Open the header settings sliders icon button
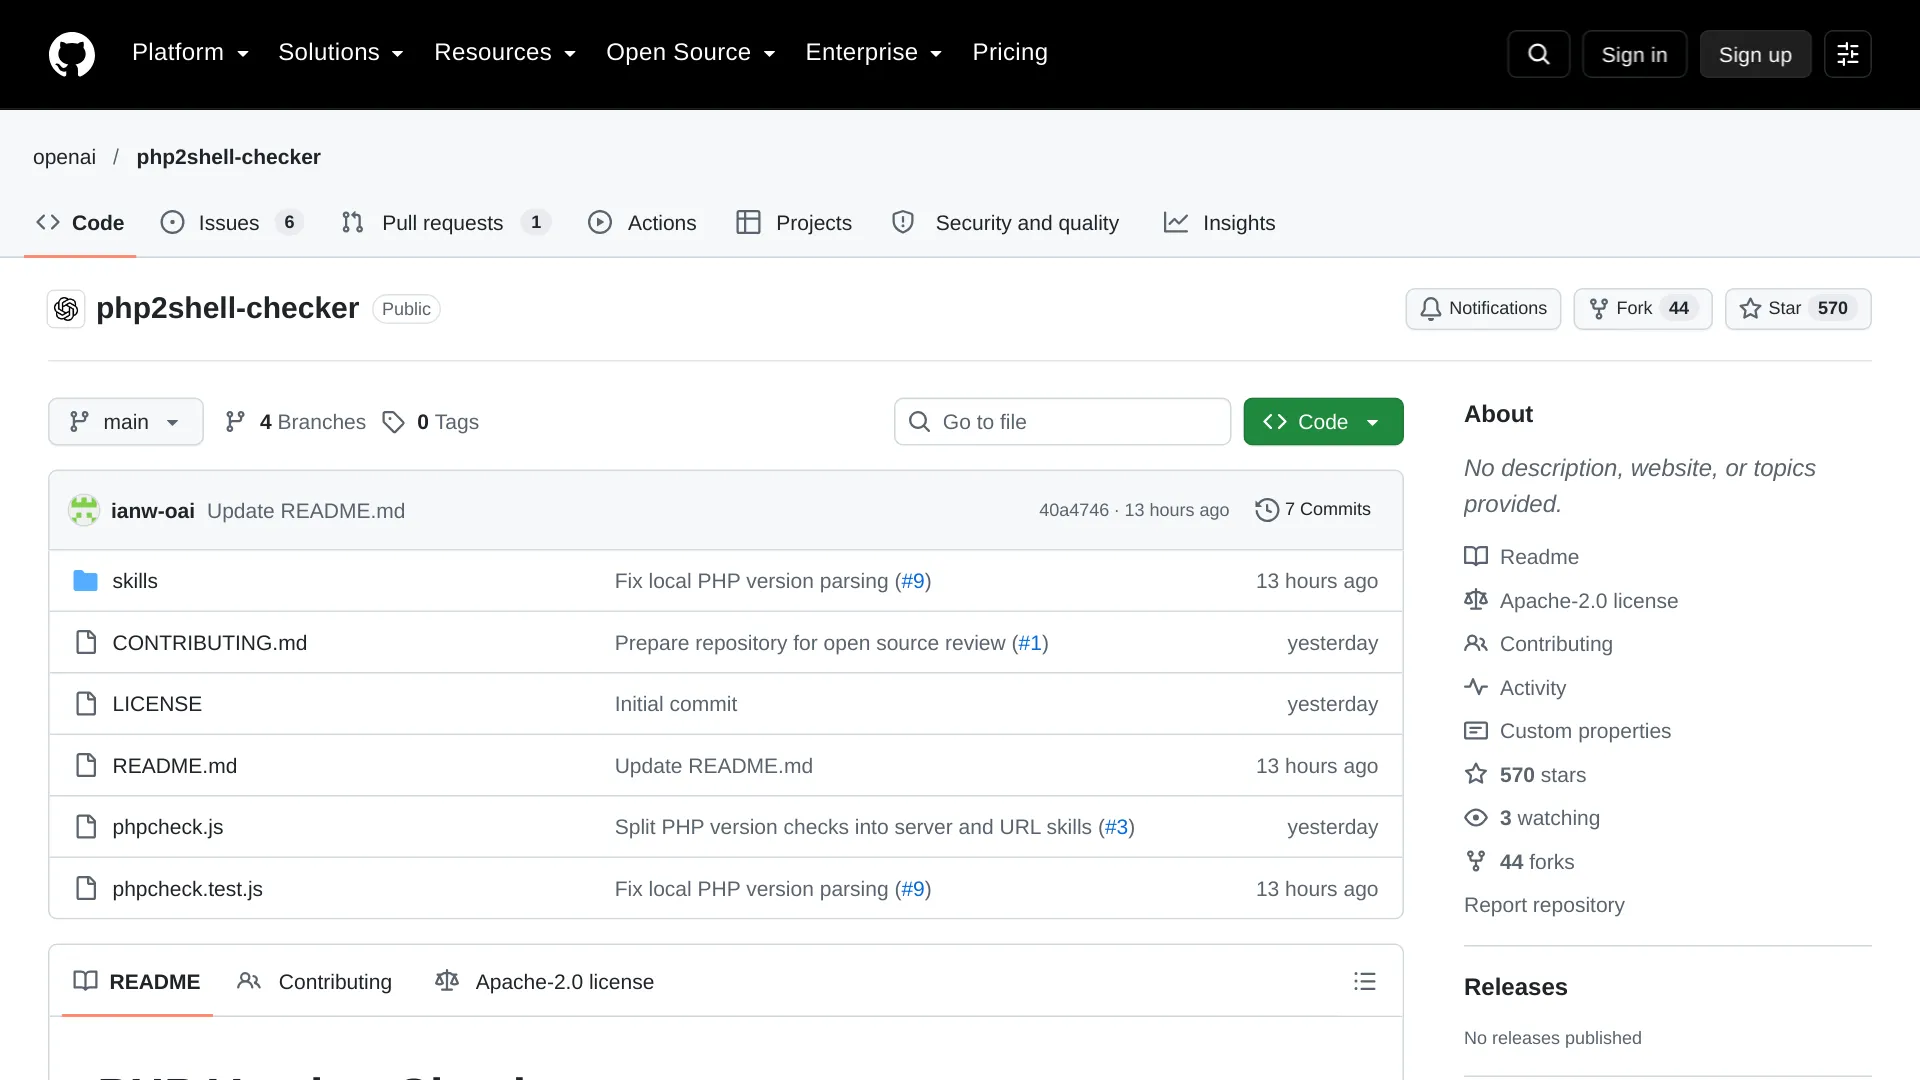Screen dimensions: 1920x1080 pyautogui.click(x=1847, y=54)
